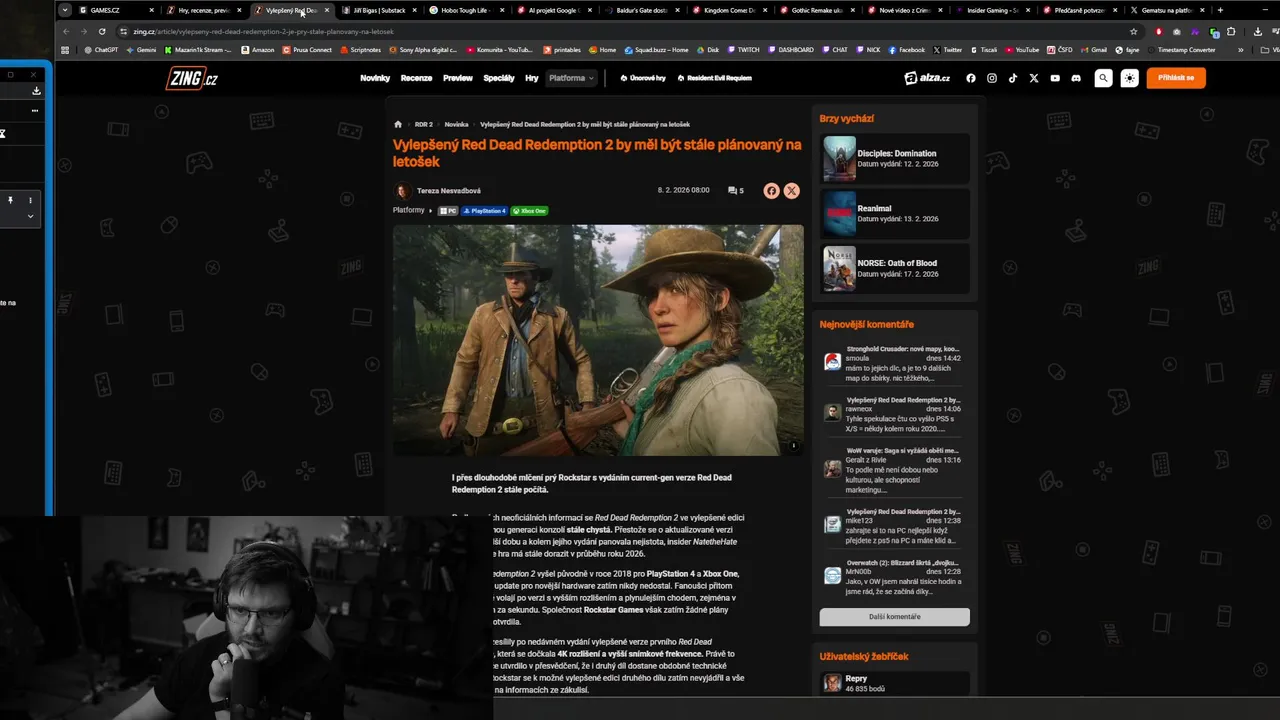The image size is (1280, 720).
Task: Reload the page in browser
Action: coord(102,31)
